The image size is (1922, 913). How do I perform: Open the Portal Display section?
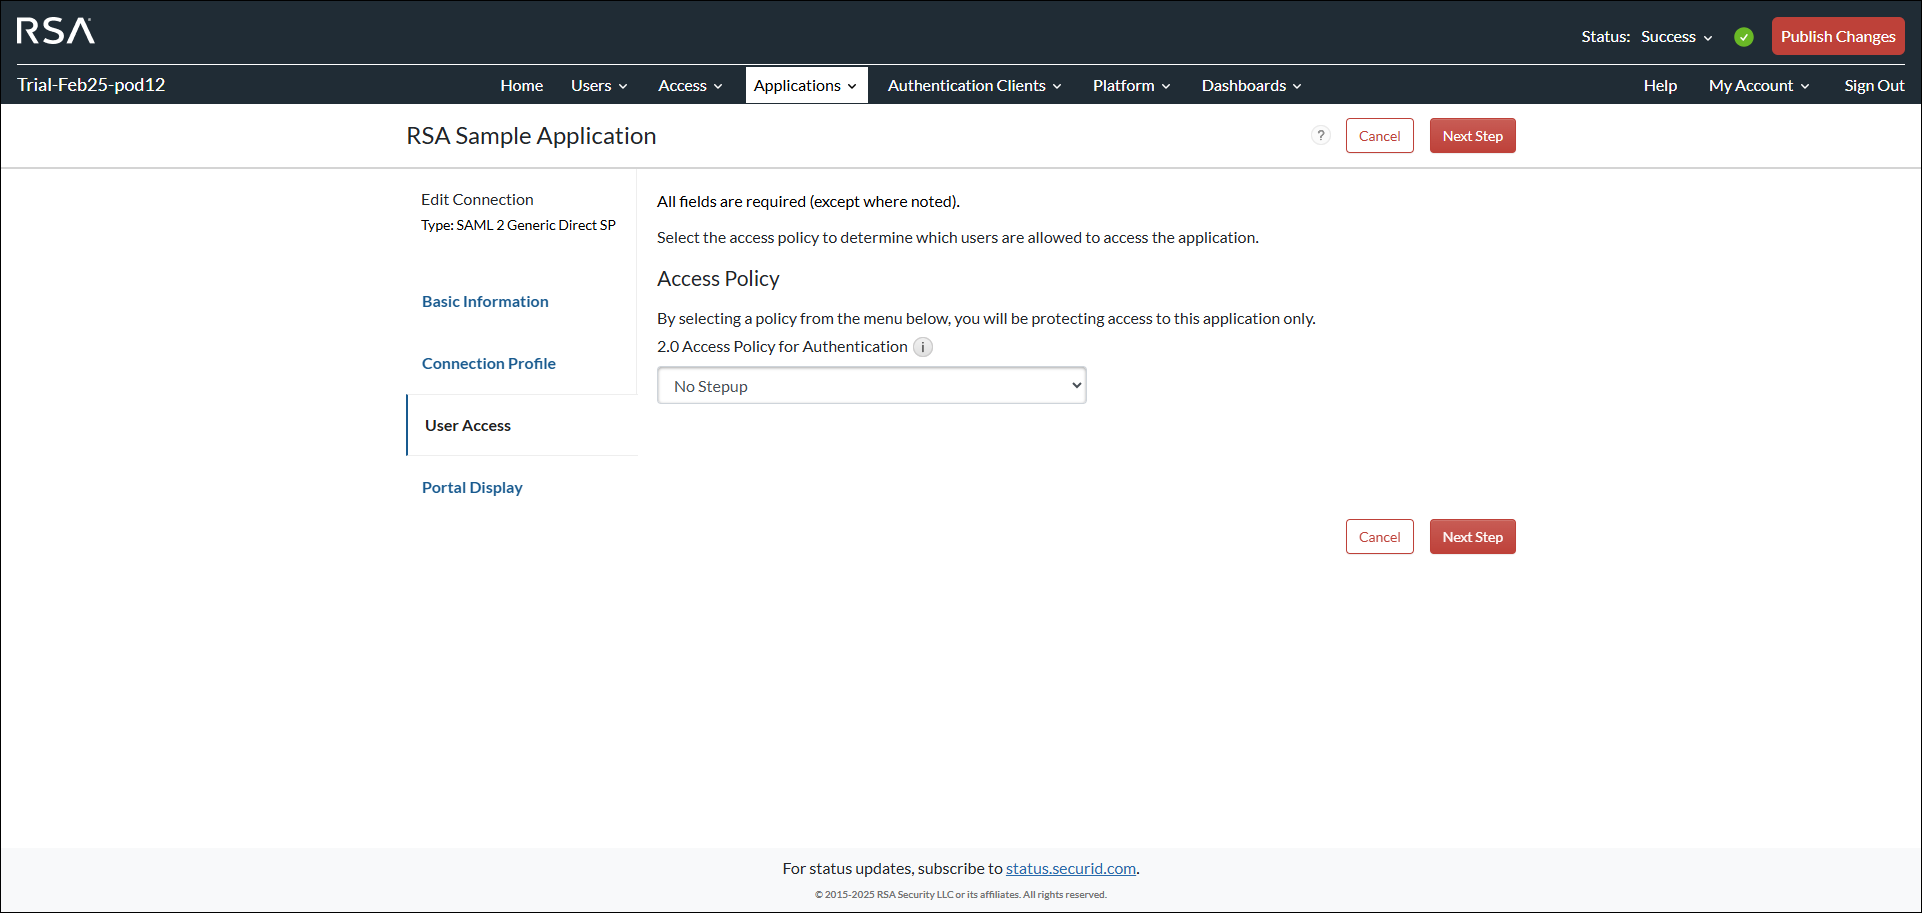coord(472,487)
